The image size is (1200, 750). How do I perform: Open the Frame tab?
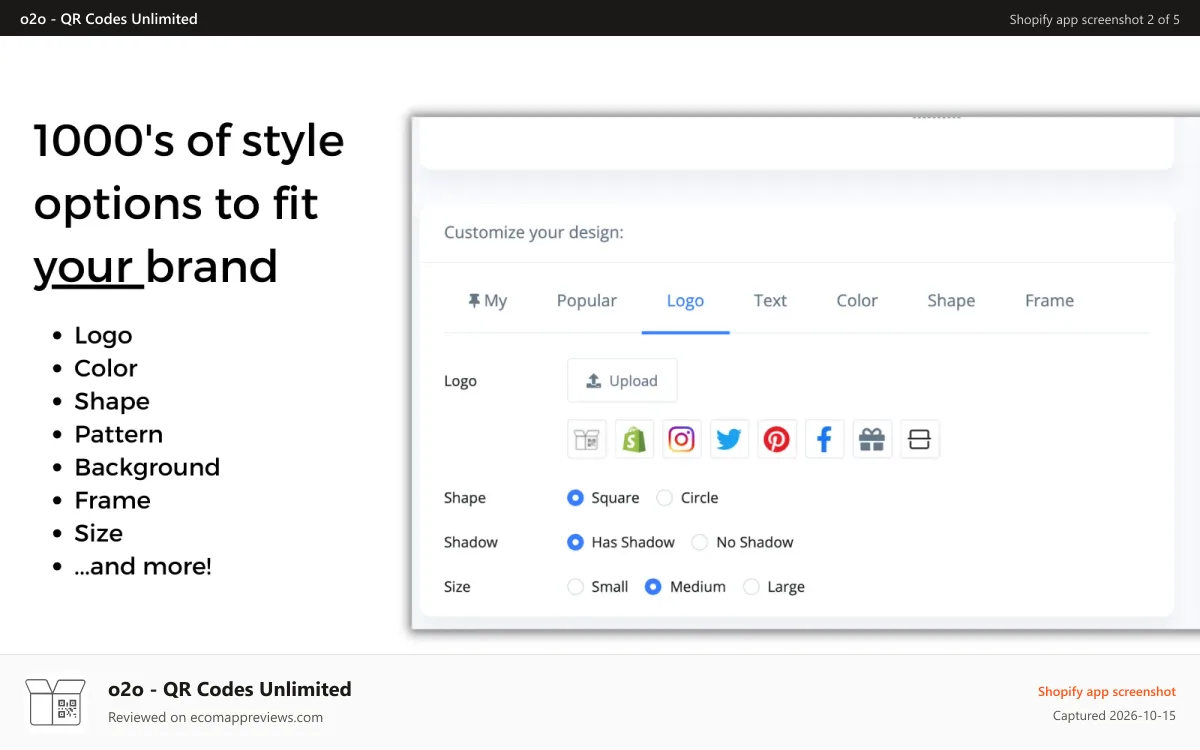tap(1049, 300)
